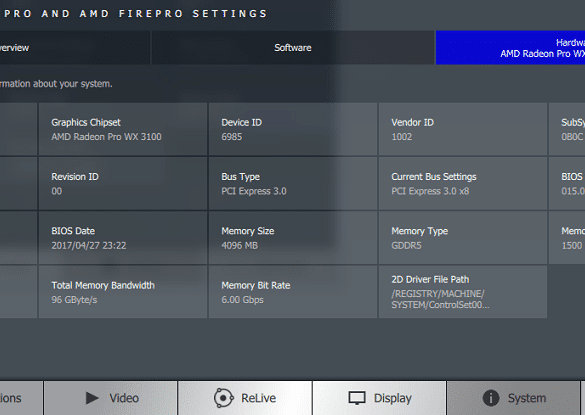Click the Video play icon
585x415 pixels.
click(x=92, y=398)
